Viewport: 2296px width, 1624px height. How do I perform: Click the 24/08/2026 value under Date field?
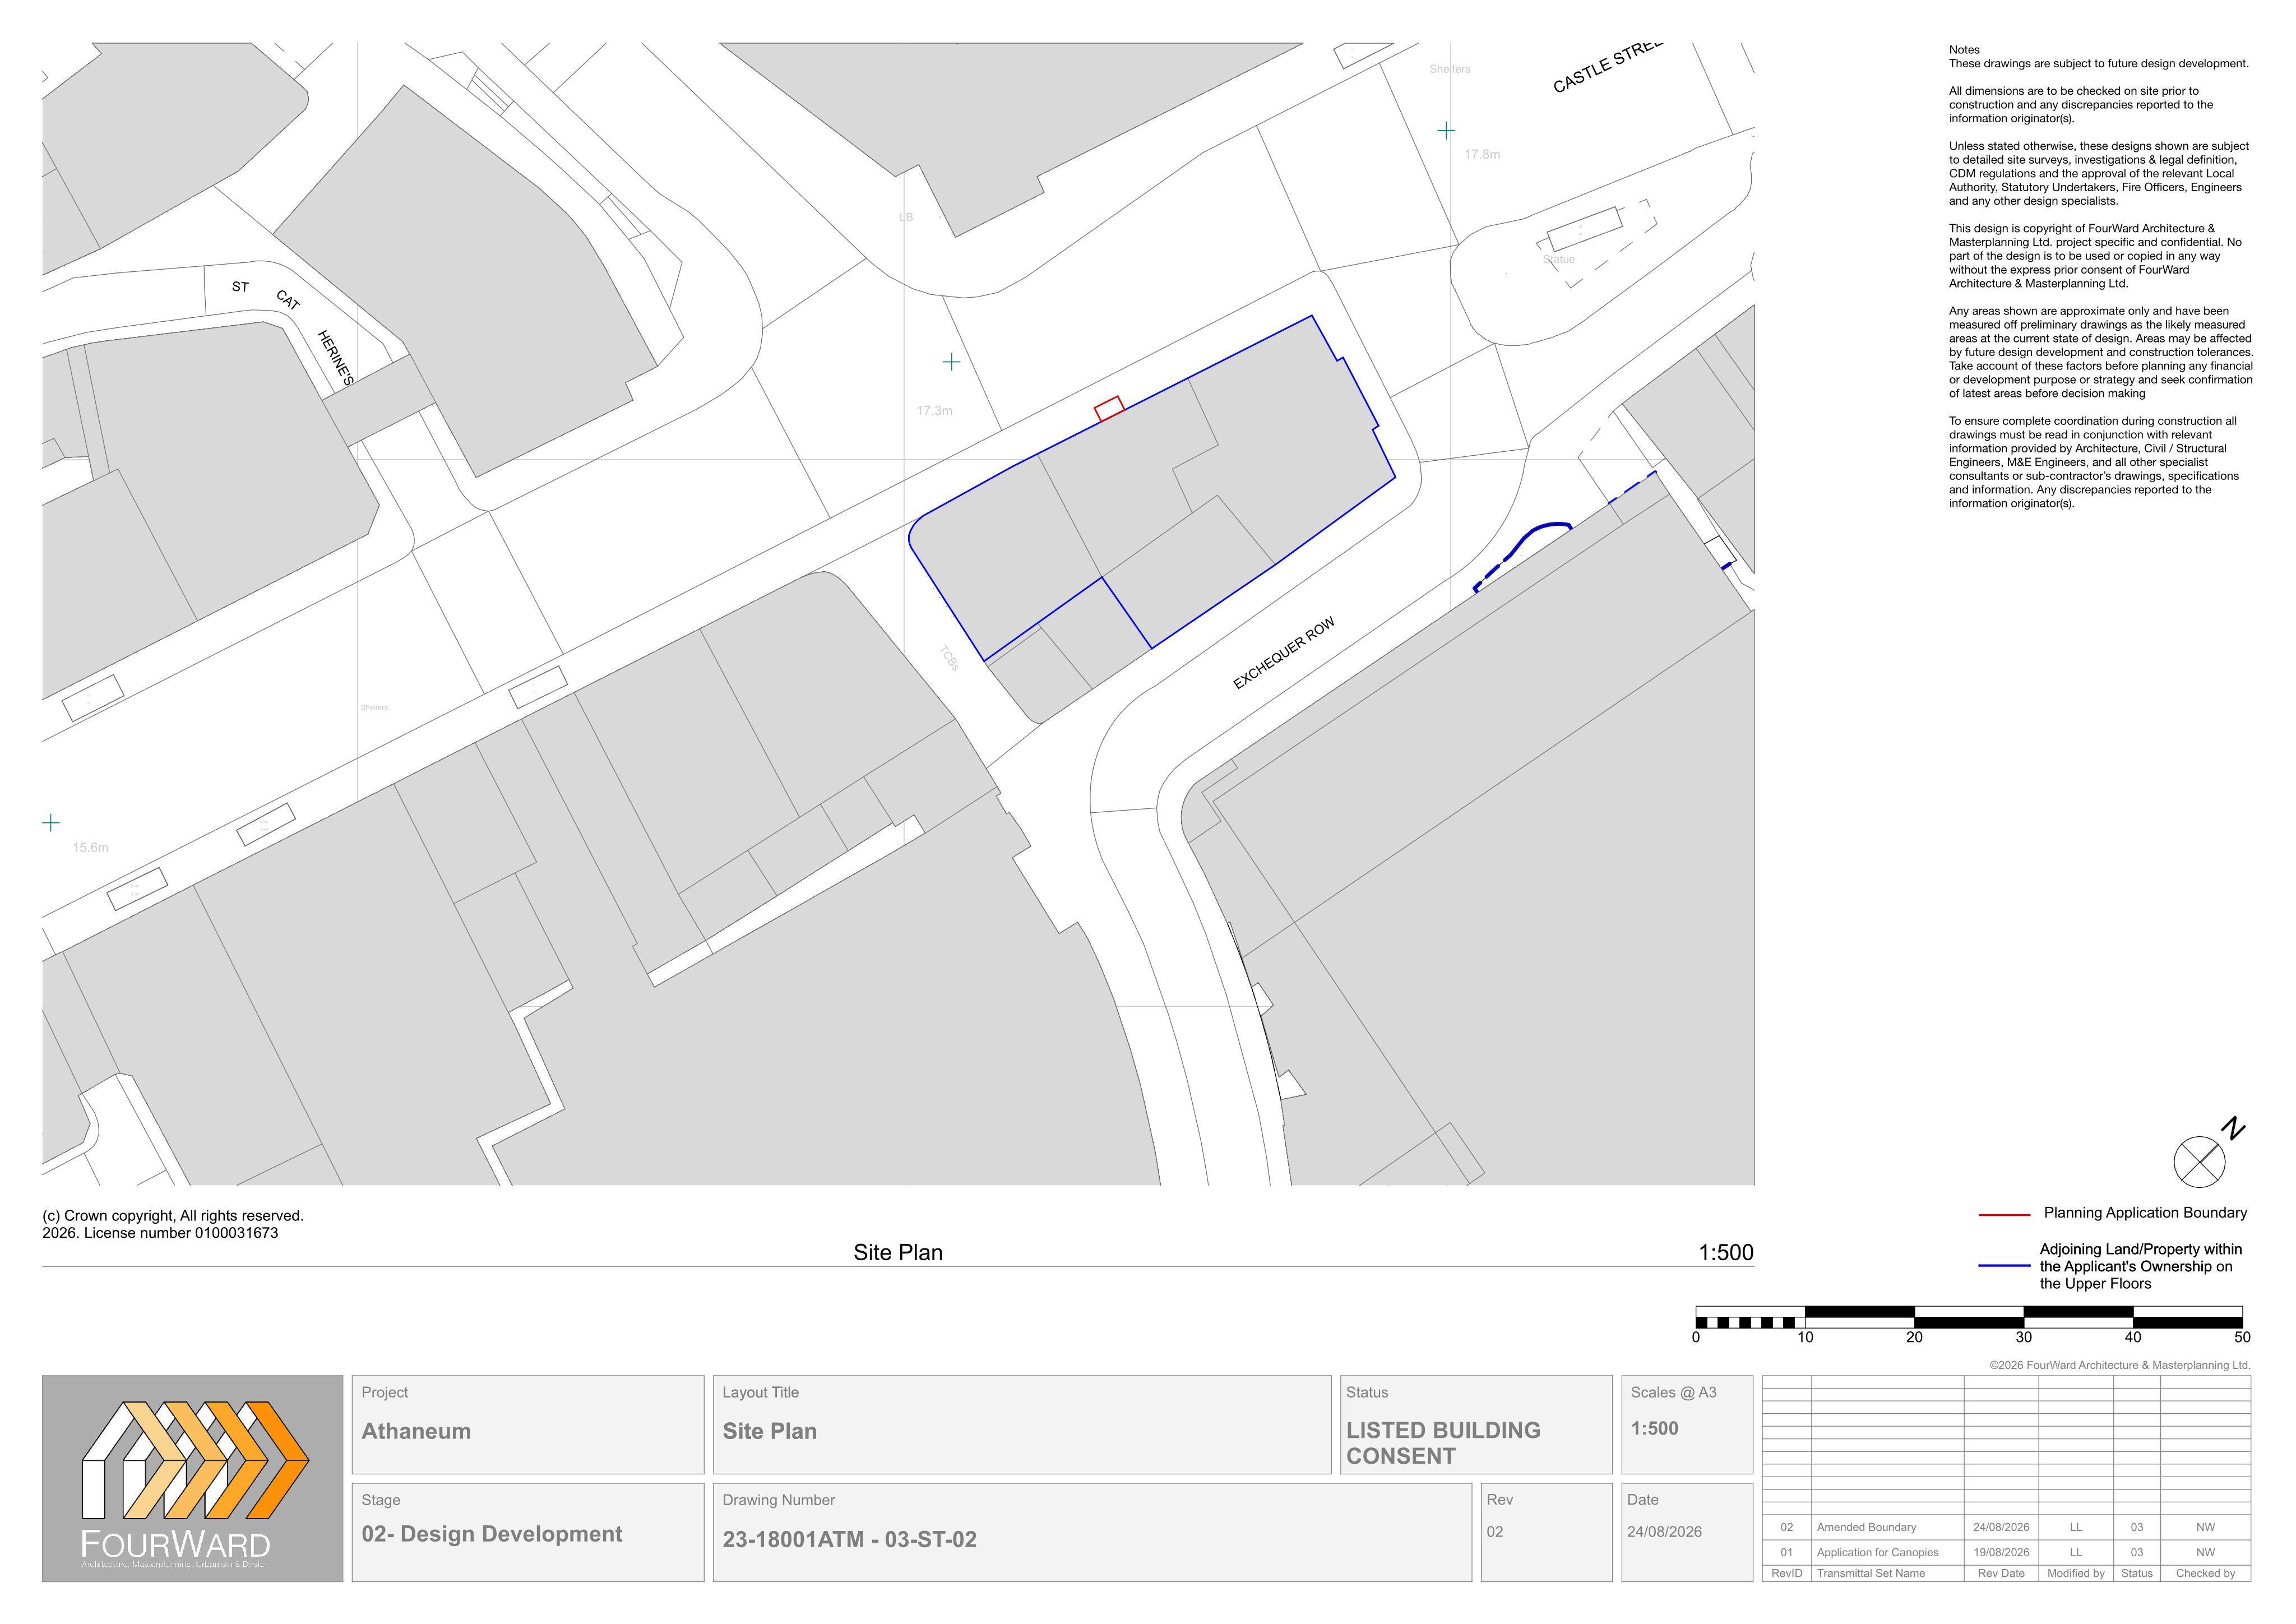pyautogui.click(x=1664, y=1532)
